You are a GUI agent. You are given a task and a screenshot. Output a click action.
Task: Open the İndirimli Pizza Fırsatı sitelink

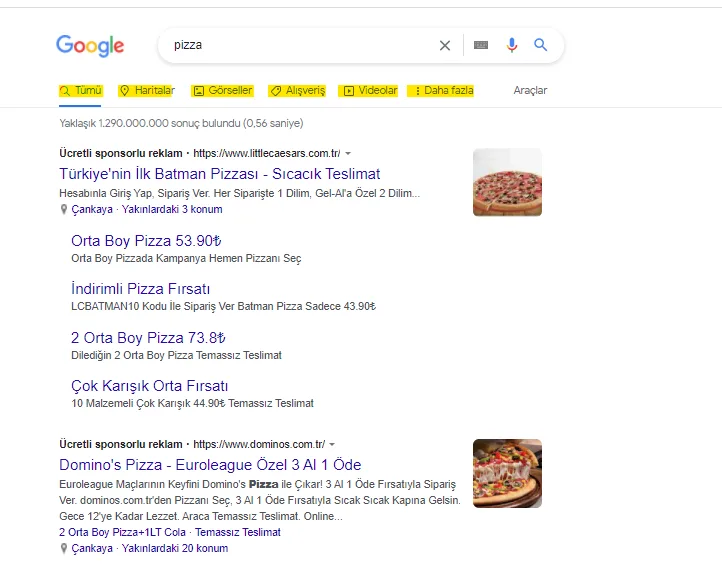coord(140,289)
